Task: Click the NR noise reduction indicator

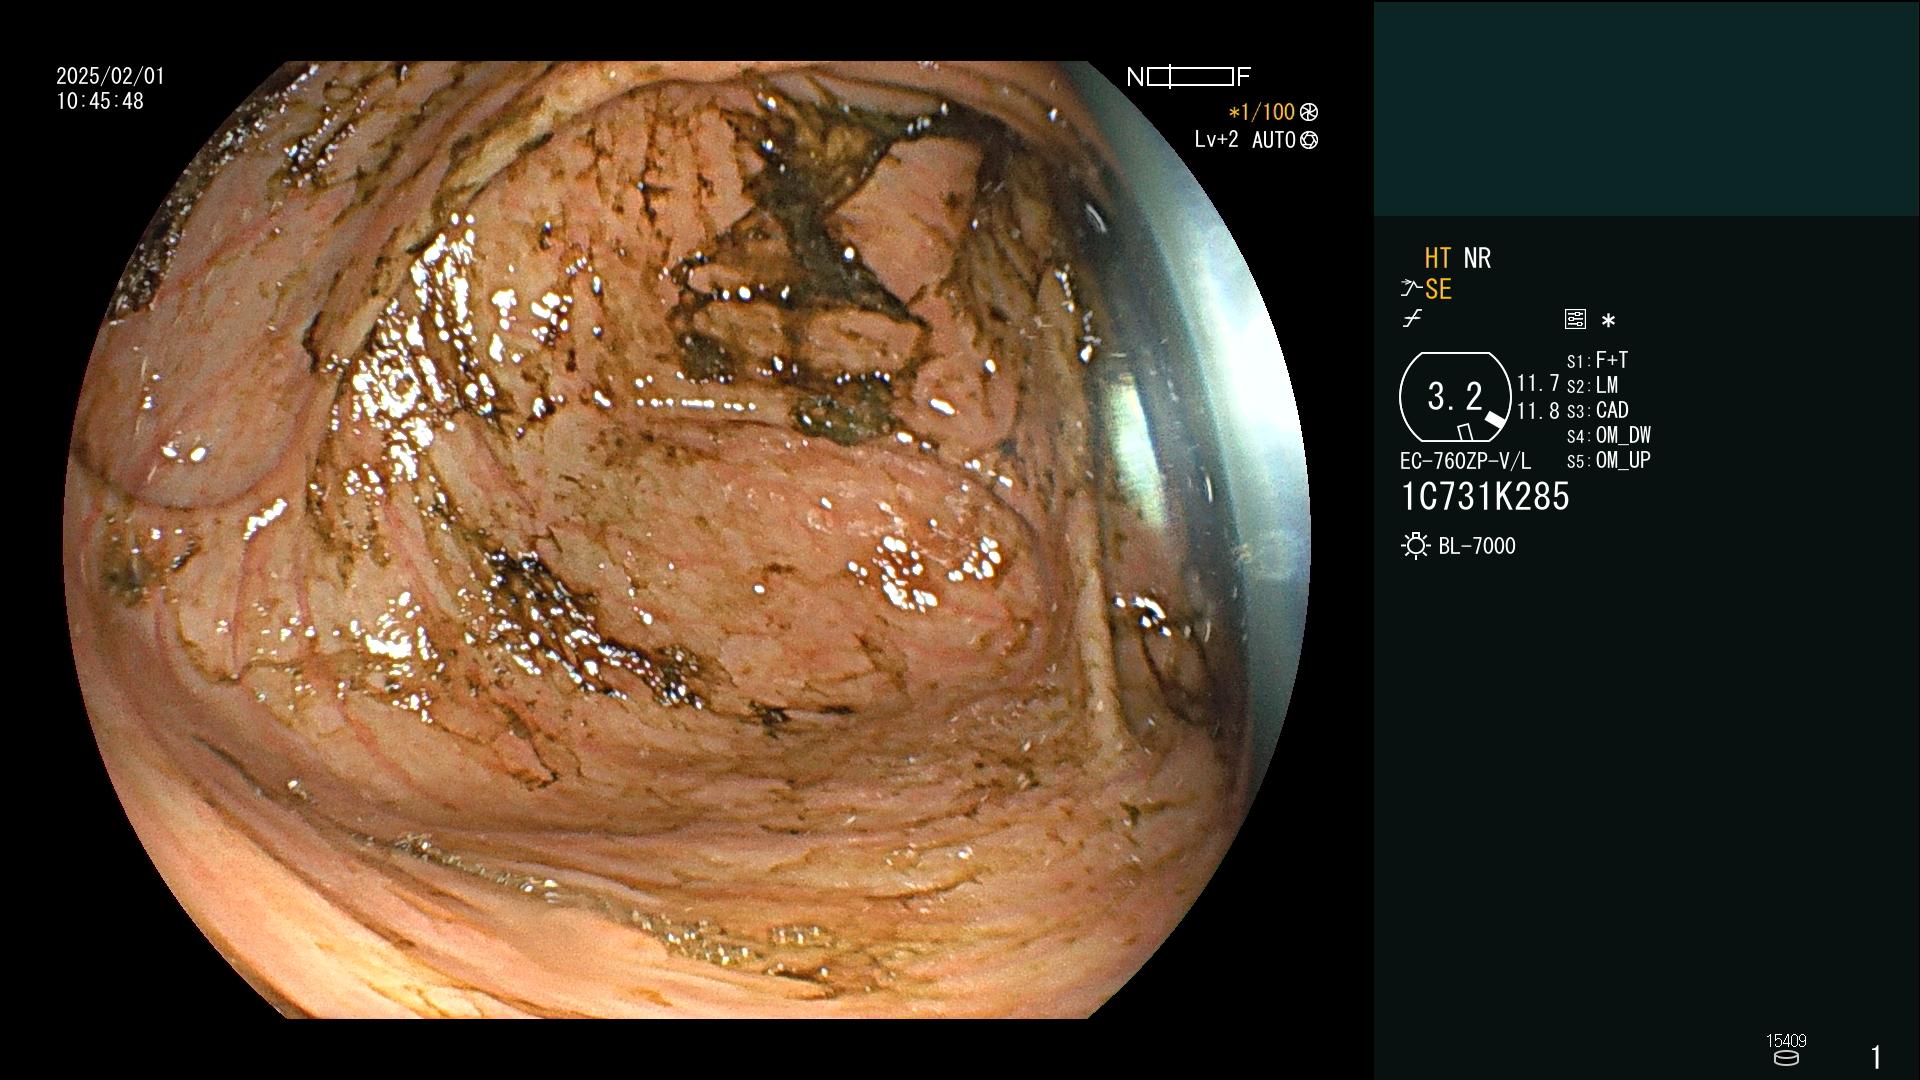Action: [x=1477, y=258]
